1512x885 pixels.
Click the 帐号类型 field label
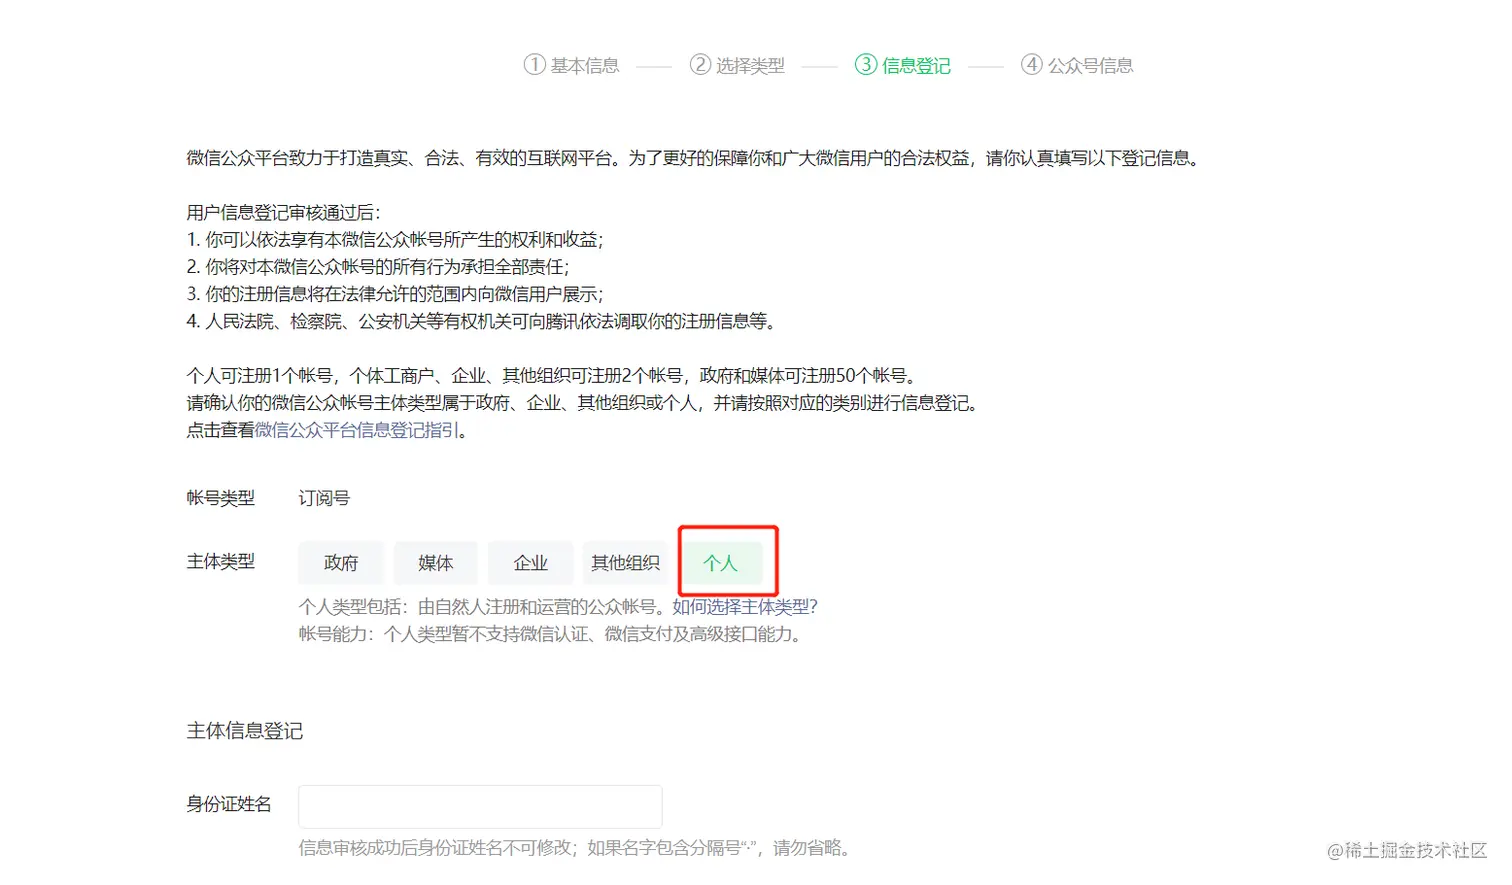(220, 498)
